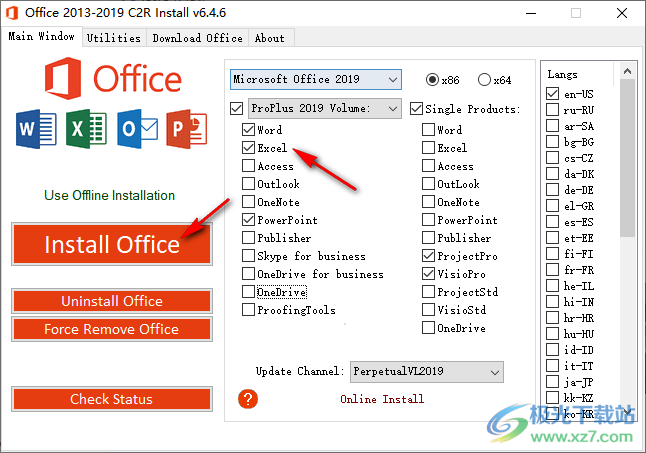Click the Check Status button

coord(112,399)
